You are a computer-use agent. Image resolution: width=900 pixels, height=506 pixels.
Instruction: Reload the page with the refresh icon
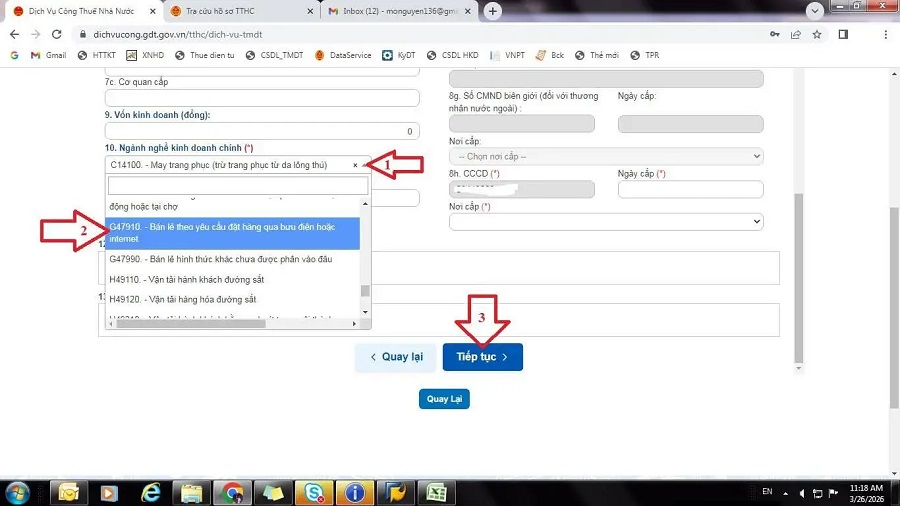56,34
